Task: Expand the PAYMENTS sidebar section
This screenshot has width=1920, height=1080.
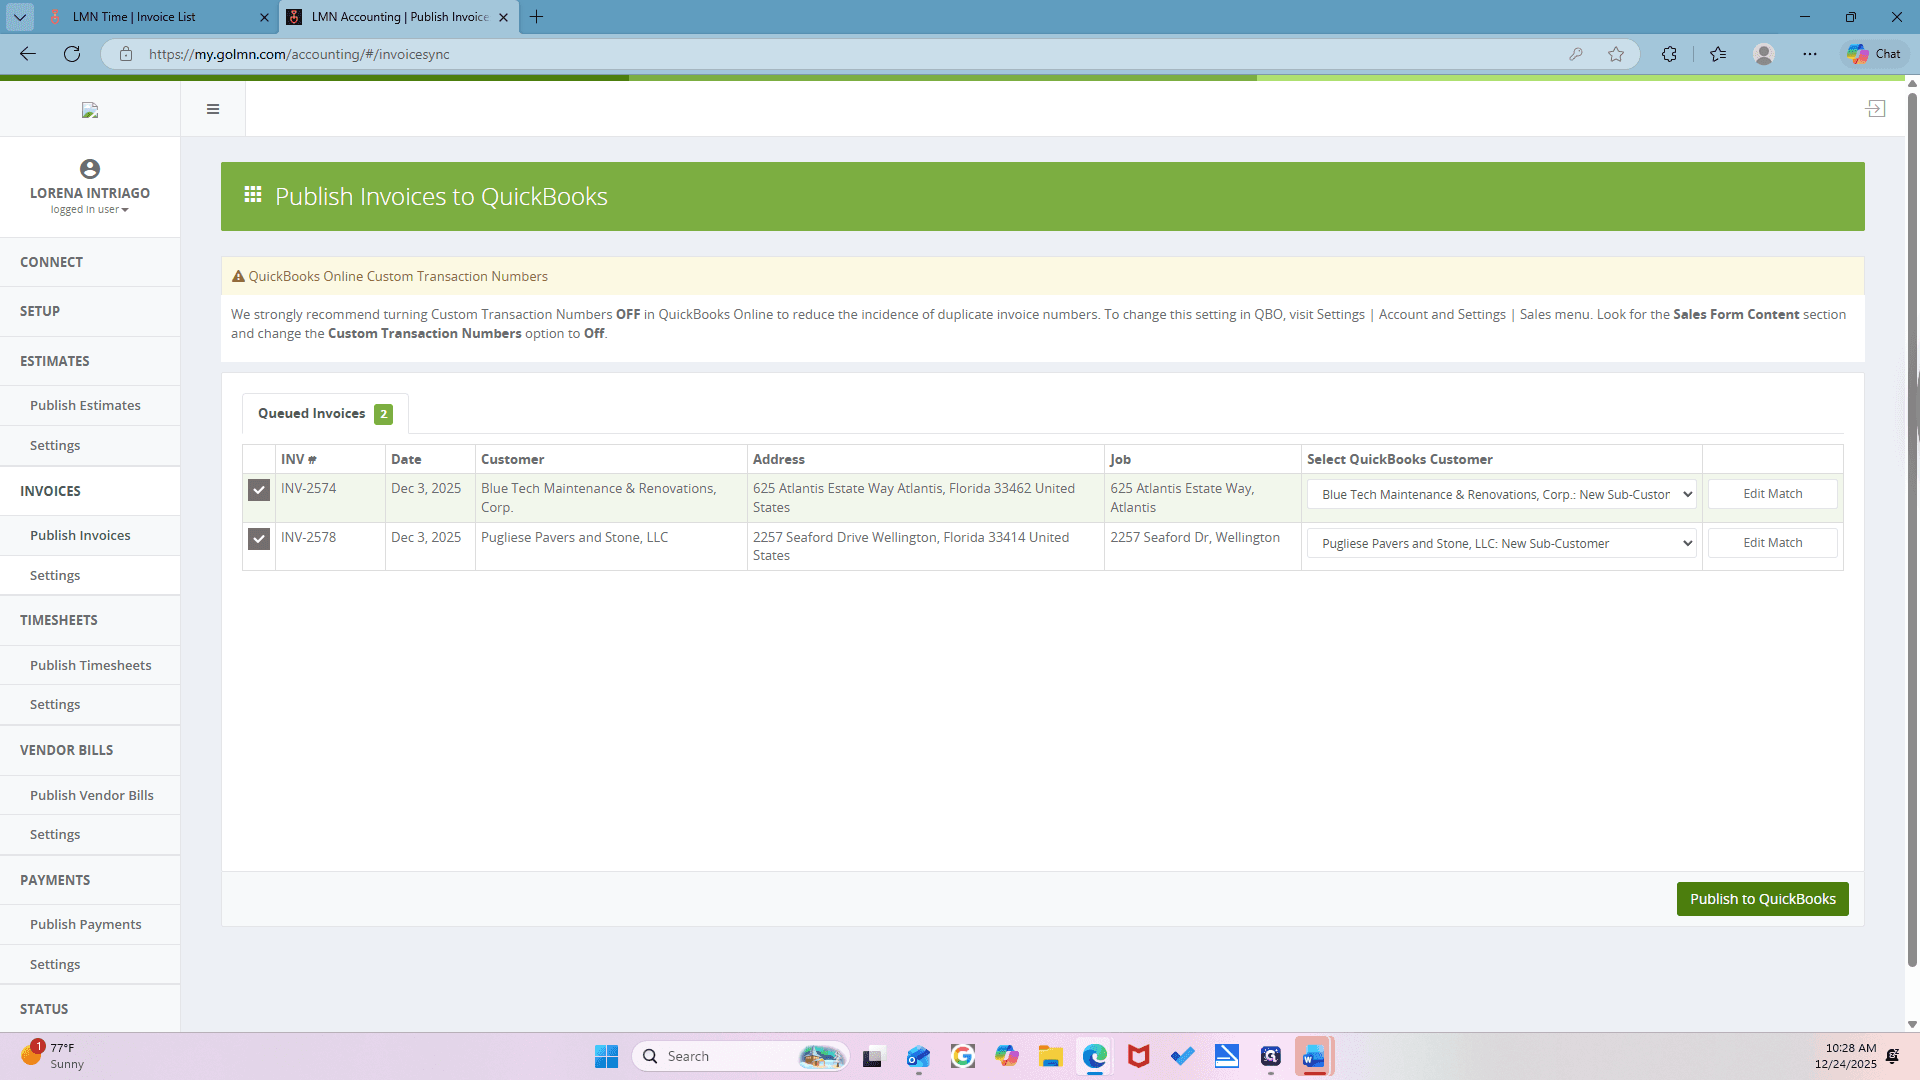Action: tap(90, 880)
